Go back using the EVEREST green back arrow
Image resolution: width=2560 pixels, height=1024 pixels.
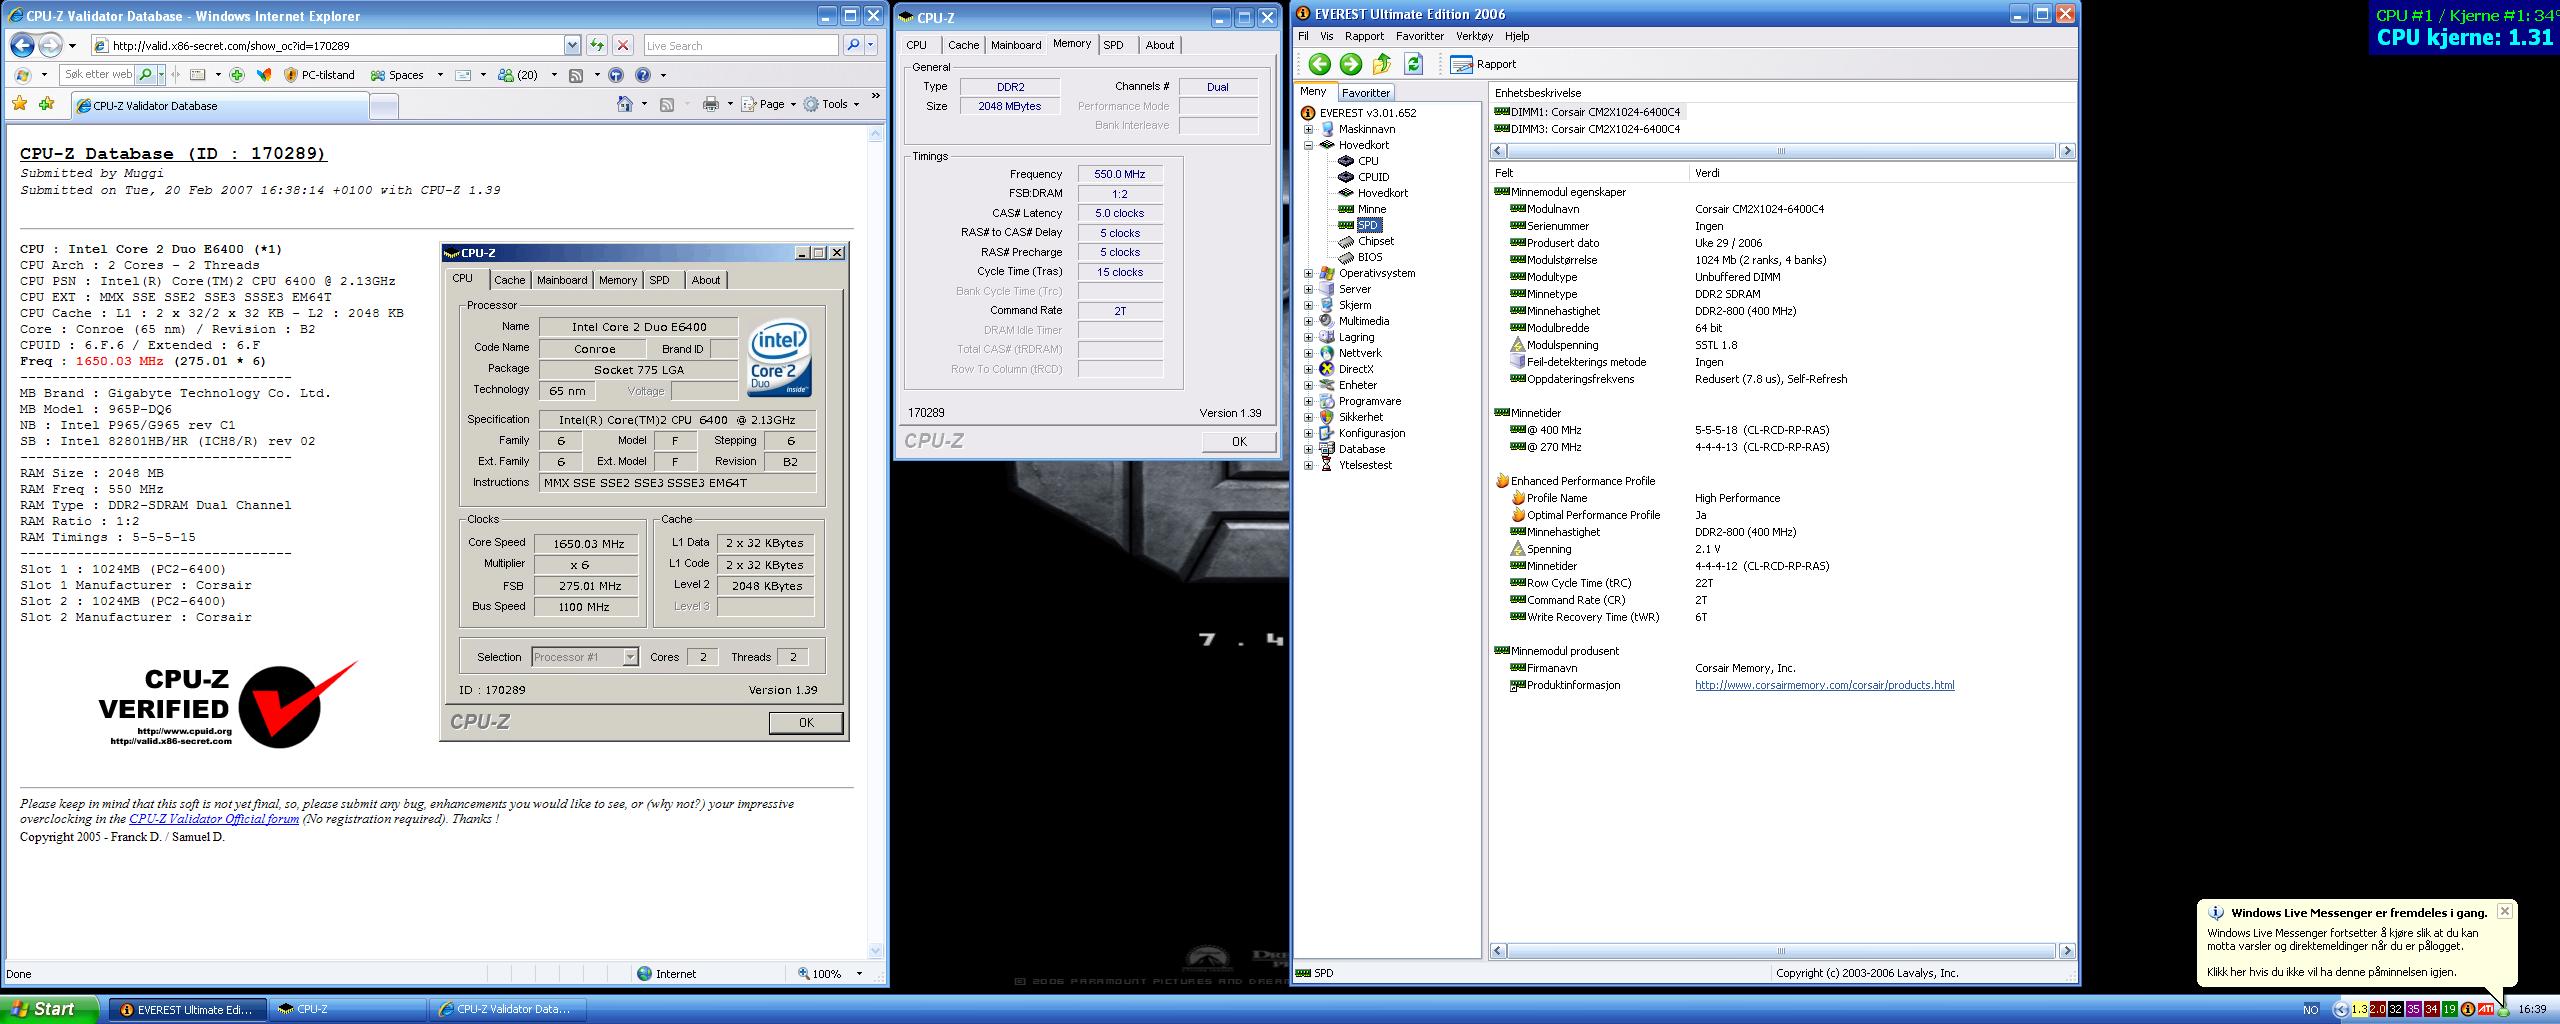click(1319, 64)
